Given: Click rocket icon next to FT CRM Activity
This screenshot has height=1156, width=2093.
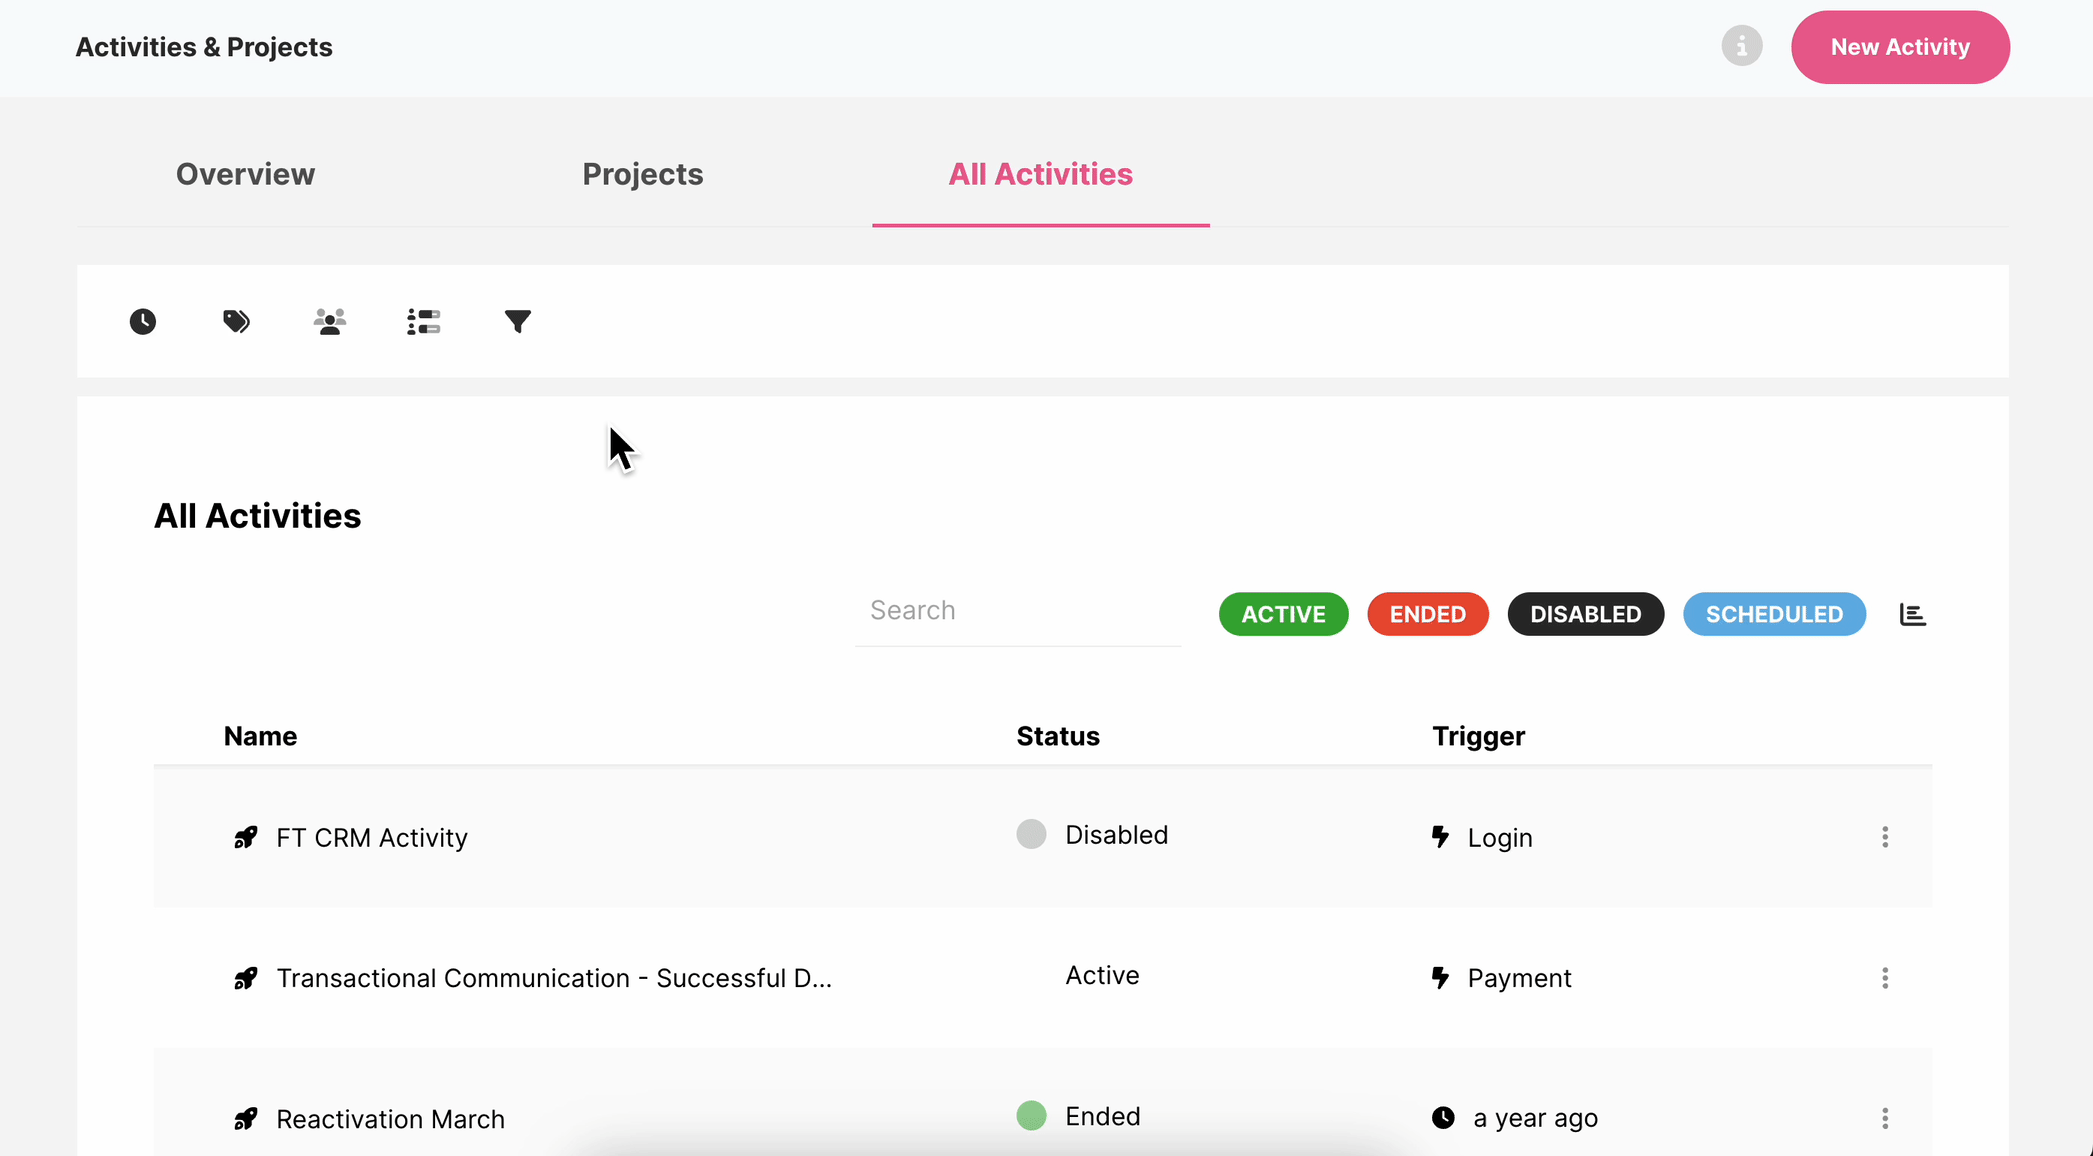Looking at the screenshot, I should click(245, 837).
